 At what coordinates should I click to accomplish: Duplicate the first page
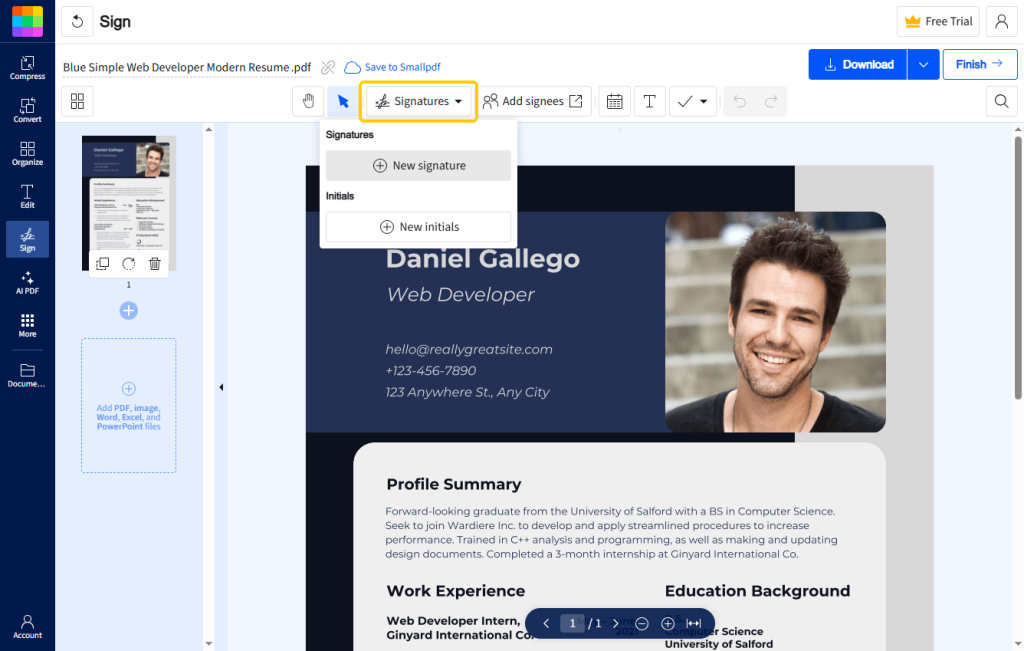tap(102, 263)
